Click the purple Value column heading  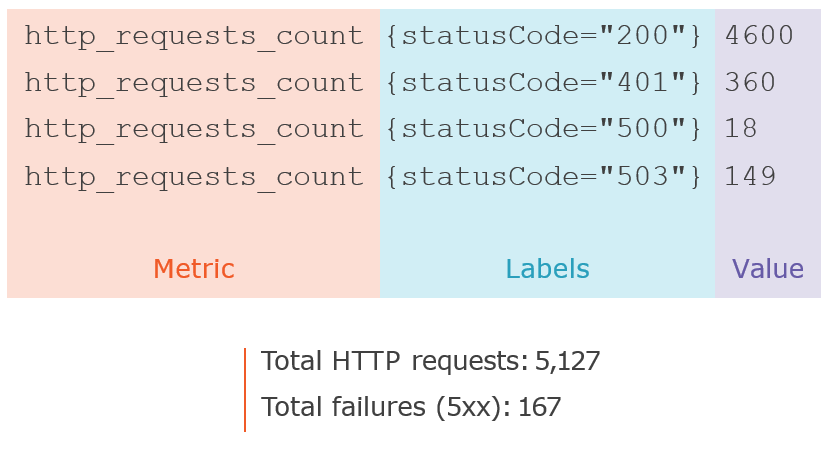tap(768, 269)
